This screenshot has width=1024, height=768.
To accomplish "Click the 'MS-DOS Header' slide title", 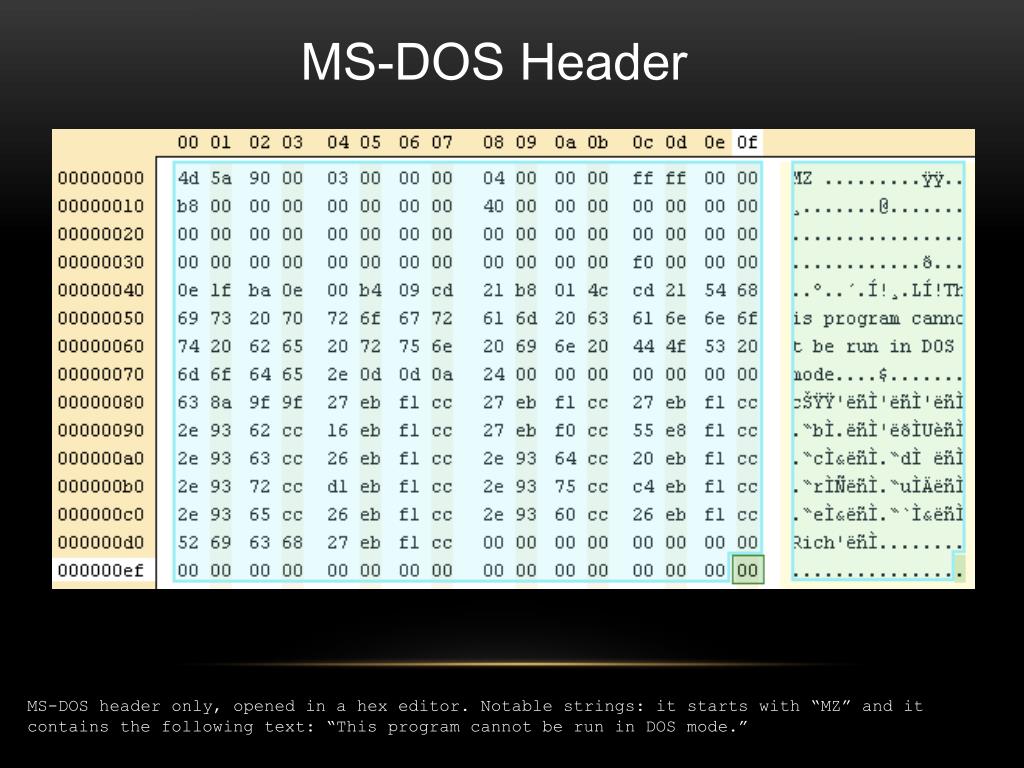I will click(494, 62).
